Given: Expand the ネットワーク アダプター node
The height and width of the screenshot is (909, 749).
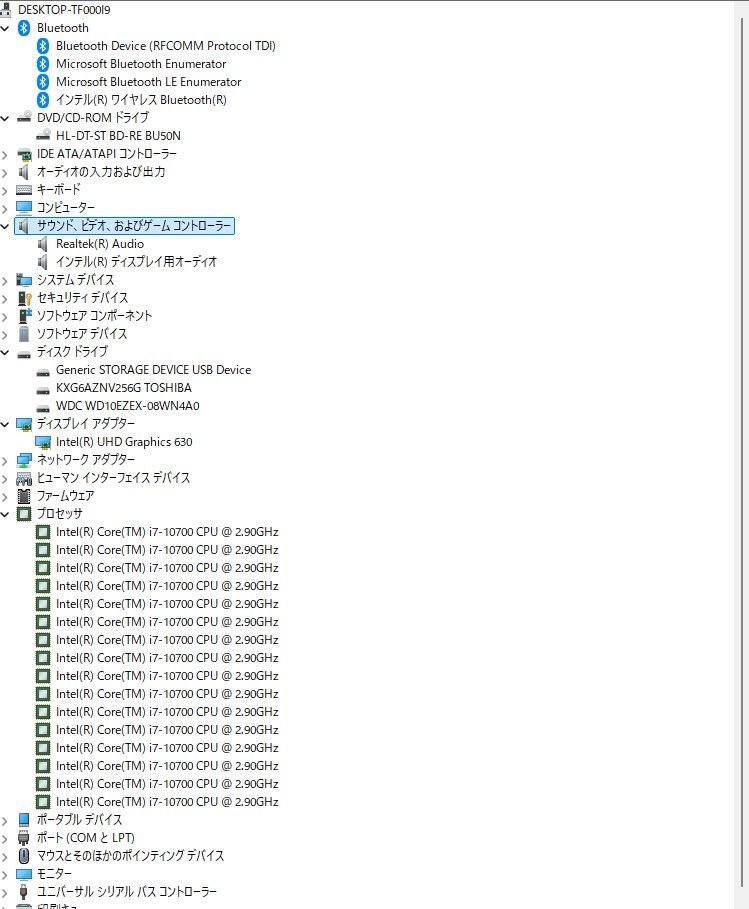Looking at the screenshot, I should pyautogui.click(x=5, y=460).
